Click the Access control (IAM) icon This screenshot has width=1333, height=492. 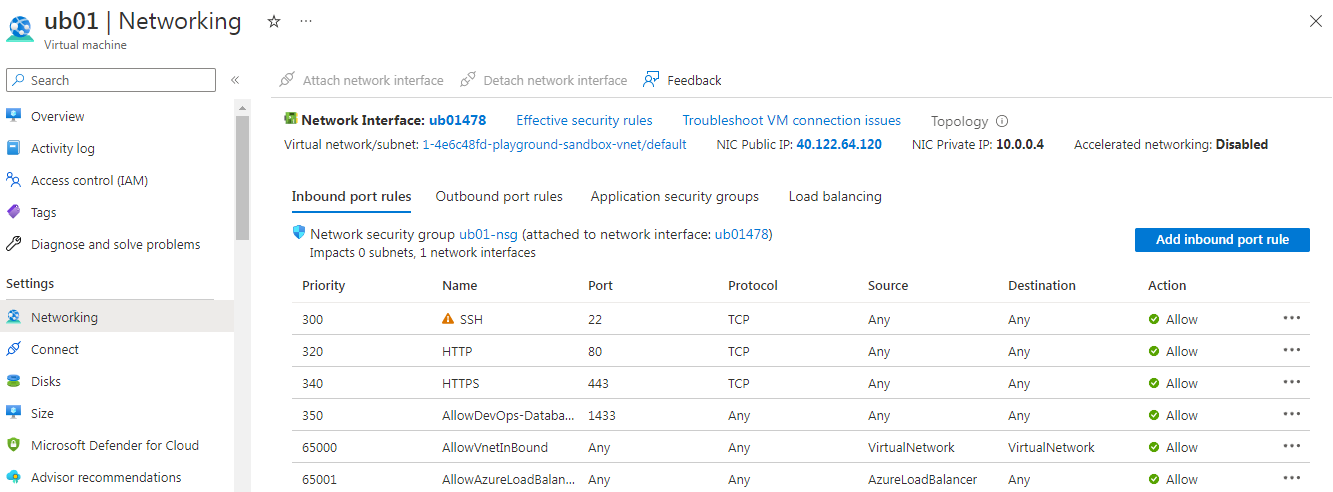coord(14,180)
